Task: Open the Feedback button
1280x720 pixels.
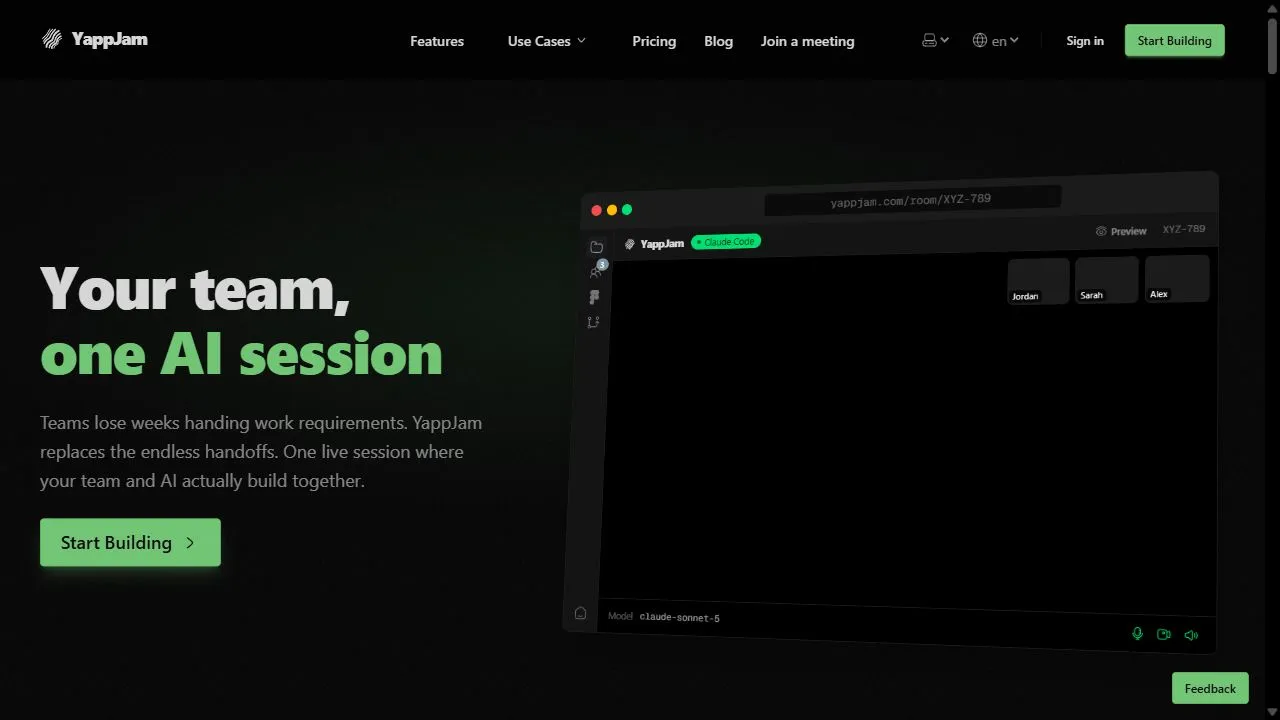Action: coord(1210,688)
